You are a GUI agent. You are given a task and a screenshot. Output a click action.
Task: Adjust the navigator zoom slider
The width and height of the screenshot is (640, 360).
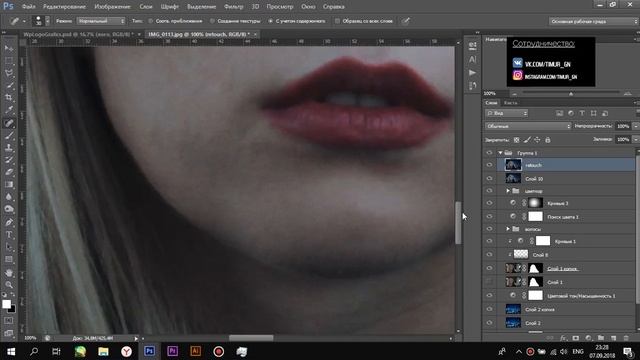tap(571, 93)
